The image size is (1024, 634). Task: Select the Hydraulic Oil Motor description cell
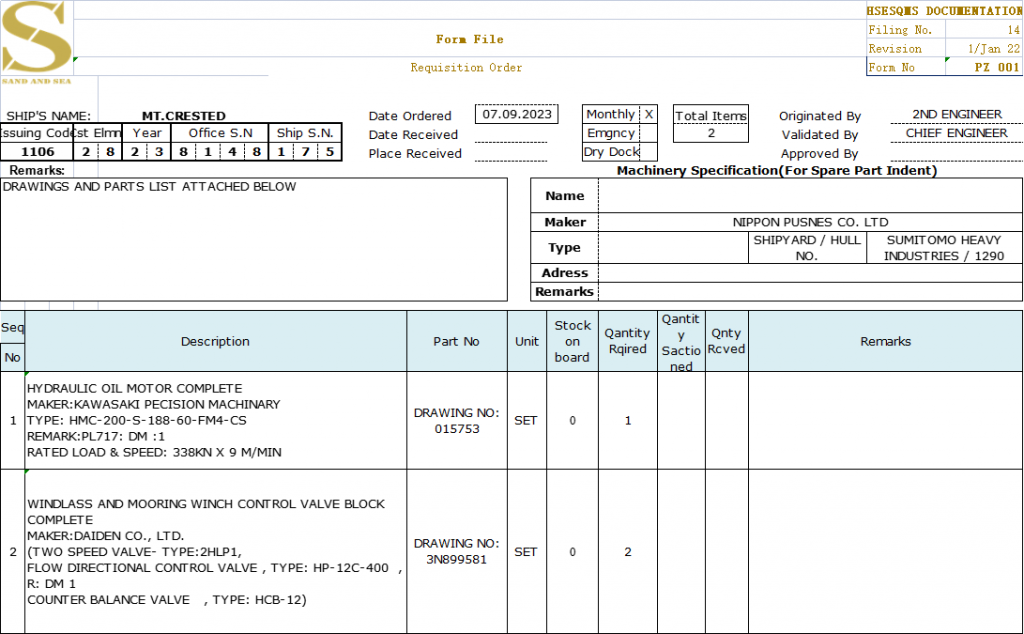pos(215,421)
